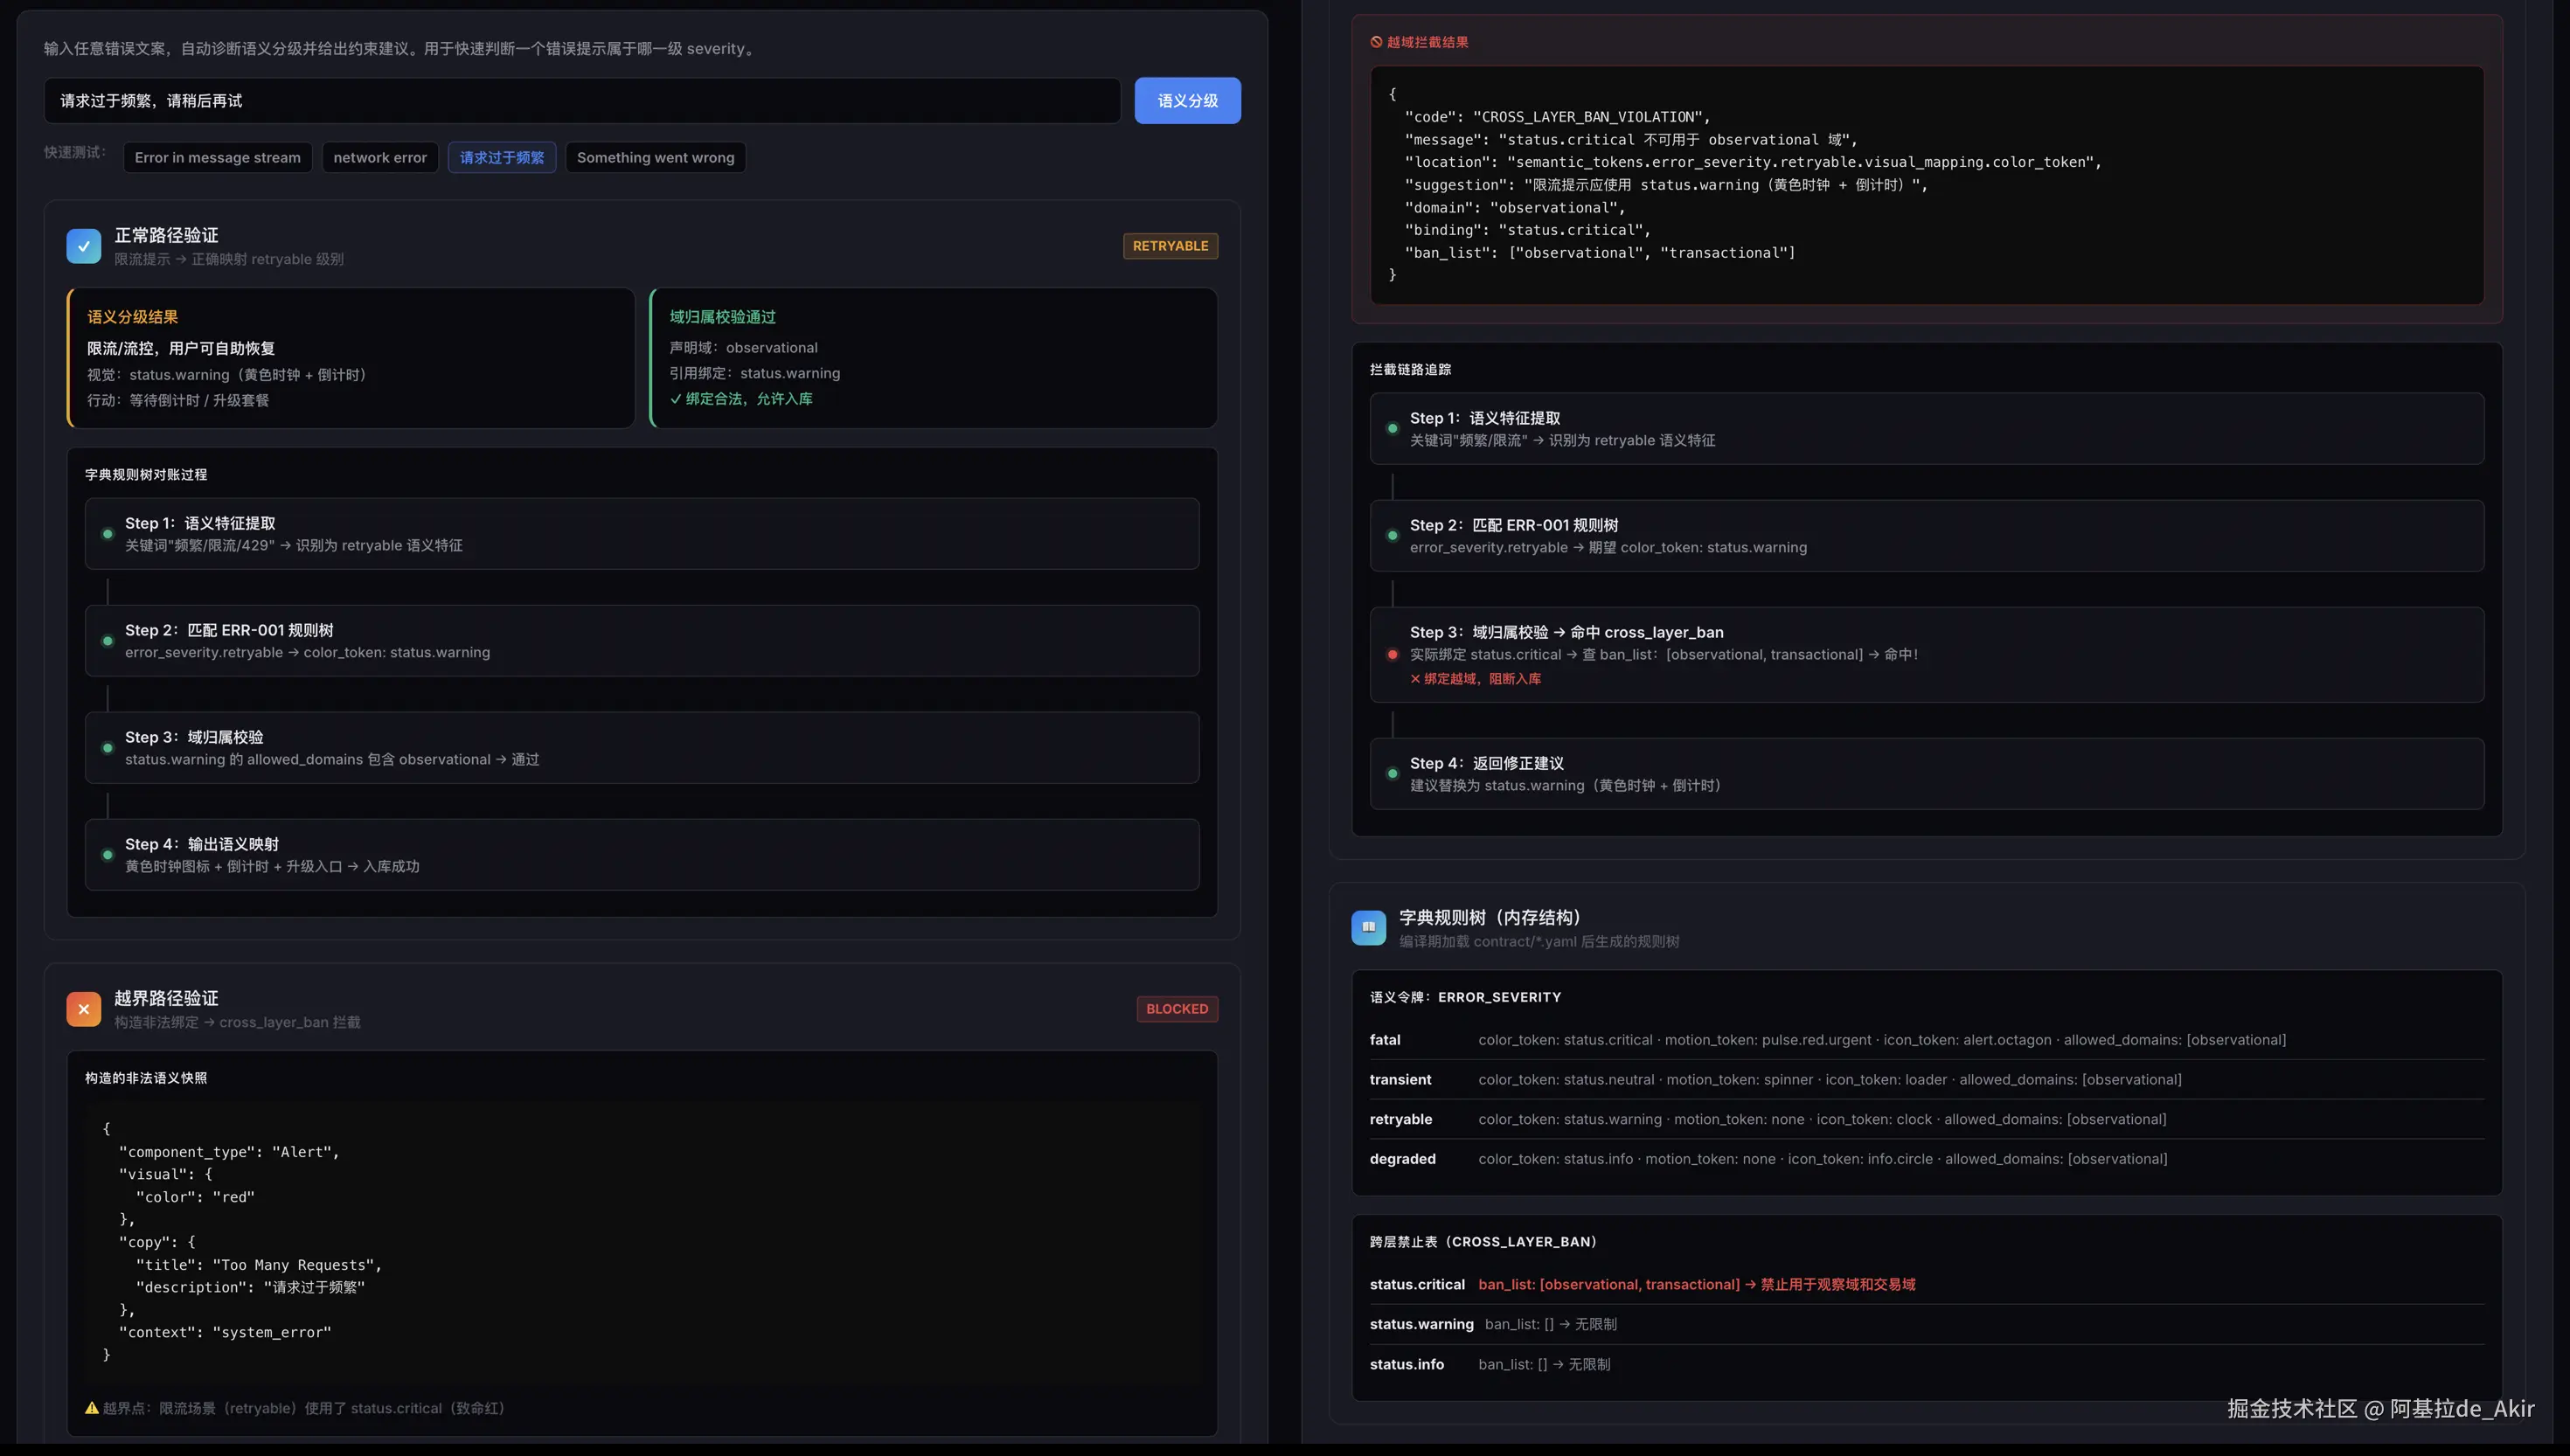Click the 字典规则树对账过程 heading
This screenshot has width=2570, height=1456.
tap(146, 475)
